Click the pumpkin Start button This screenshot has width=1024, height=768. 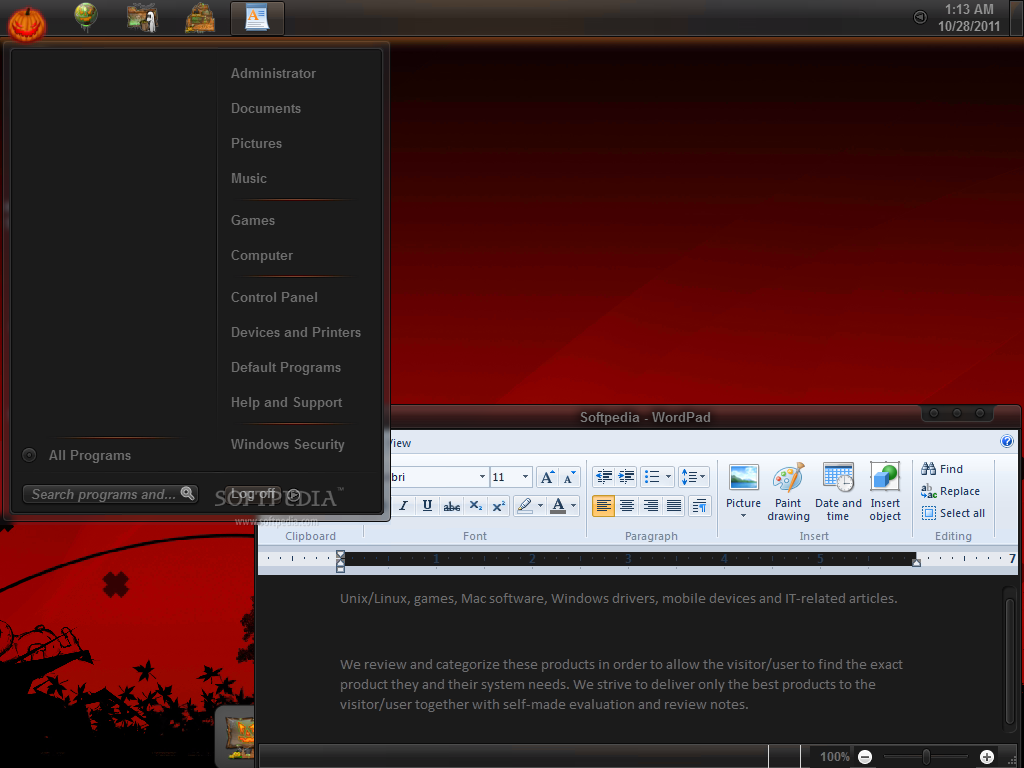(x=27, y=24)
